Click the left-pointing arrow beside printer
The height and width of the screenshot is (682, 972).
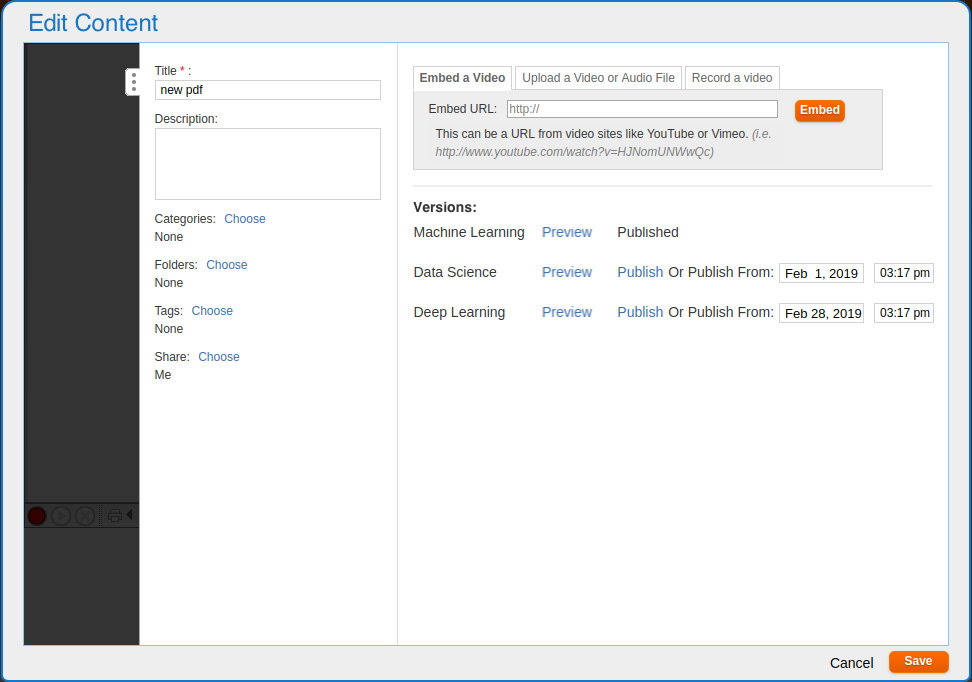pyautogui.click(x=129, y=515)
